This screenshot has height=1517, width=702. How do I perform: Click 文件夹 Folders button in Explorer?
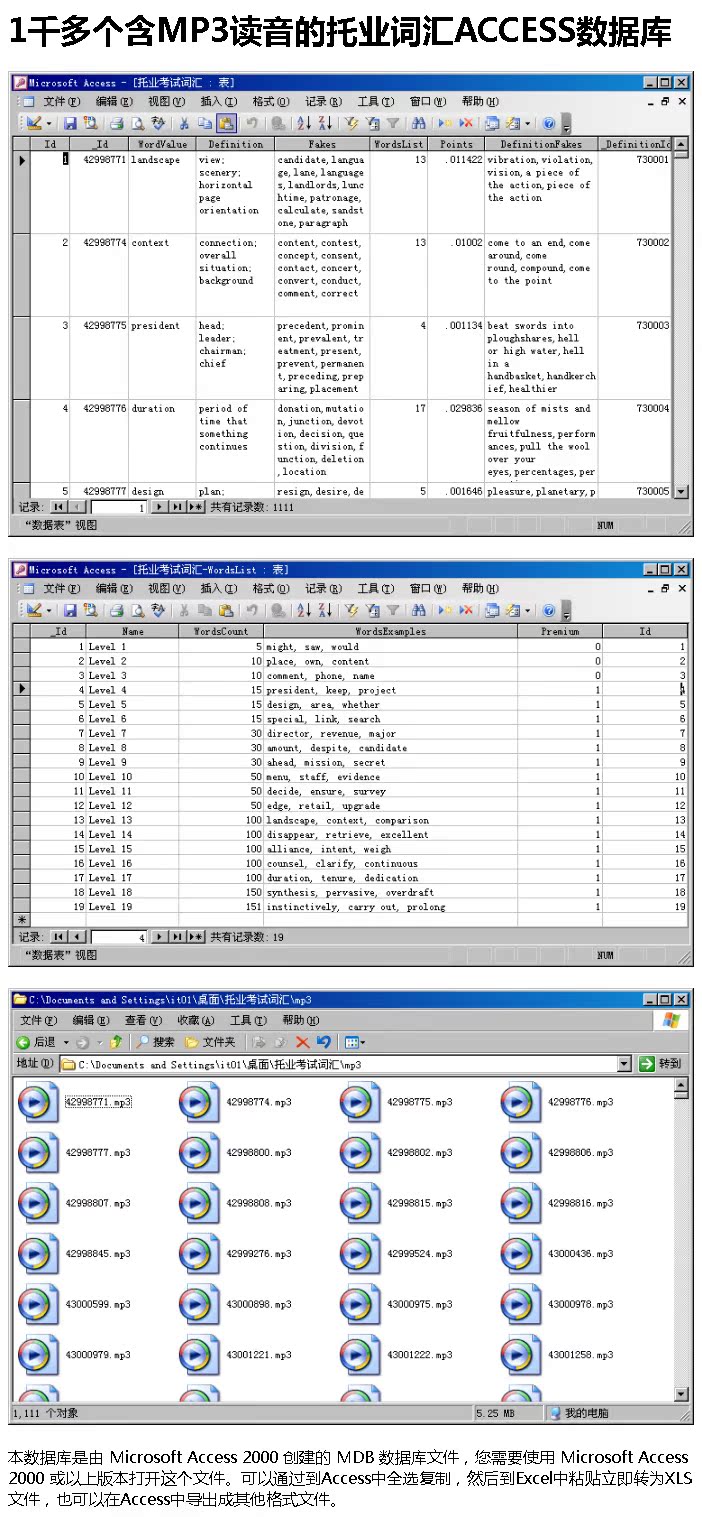(209, 1042)
